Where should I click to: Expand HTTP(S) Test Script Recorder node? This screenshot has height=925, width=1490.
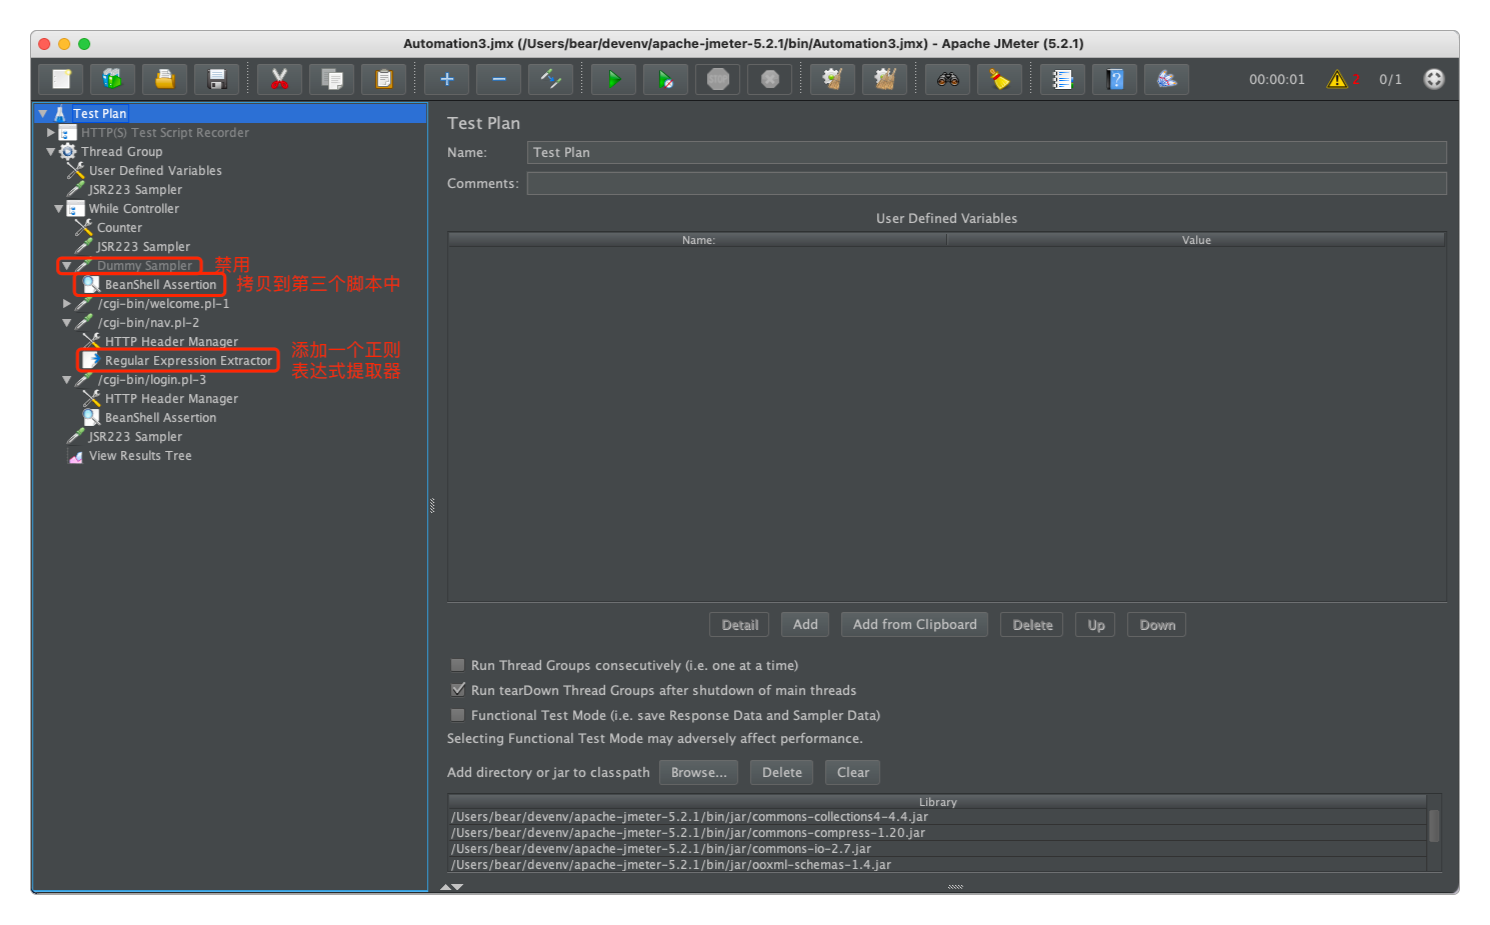[51, 132]
